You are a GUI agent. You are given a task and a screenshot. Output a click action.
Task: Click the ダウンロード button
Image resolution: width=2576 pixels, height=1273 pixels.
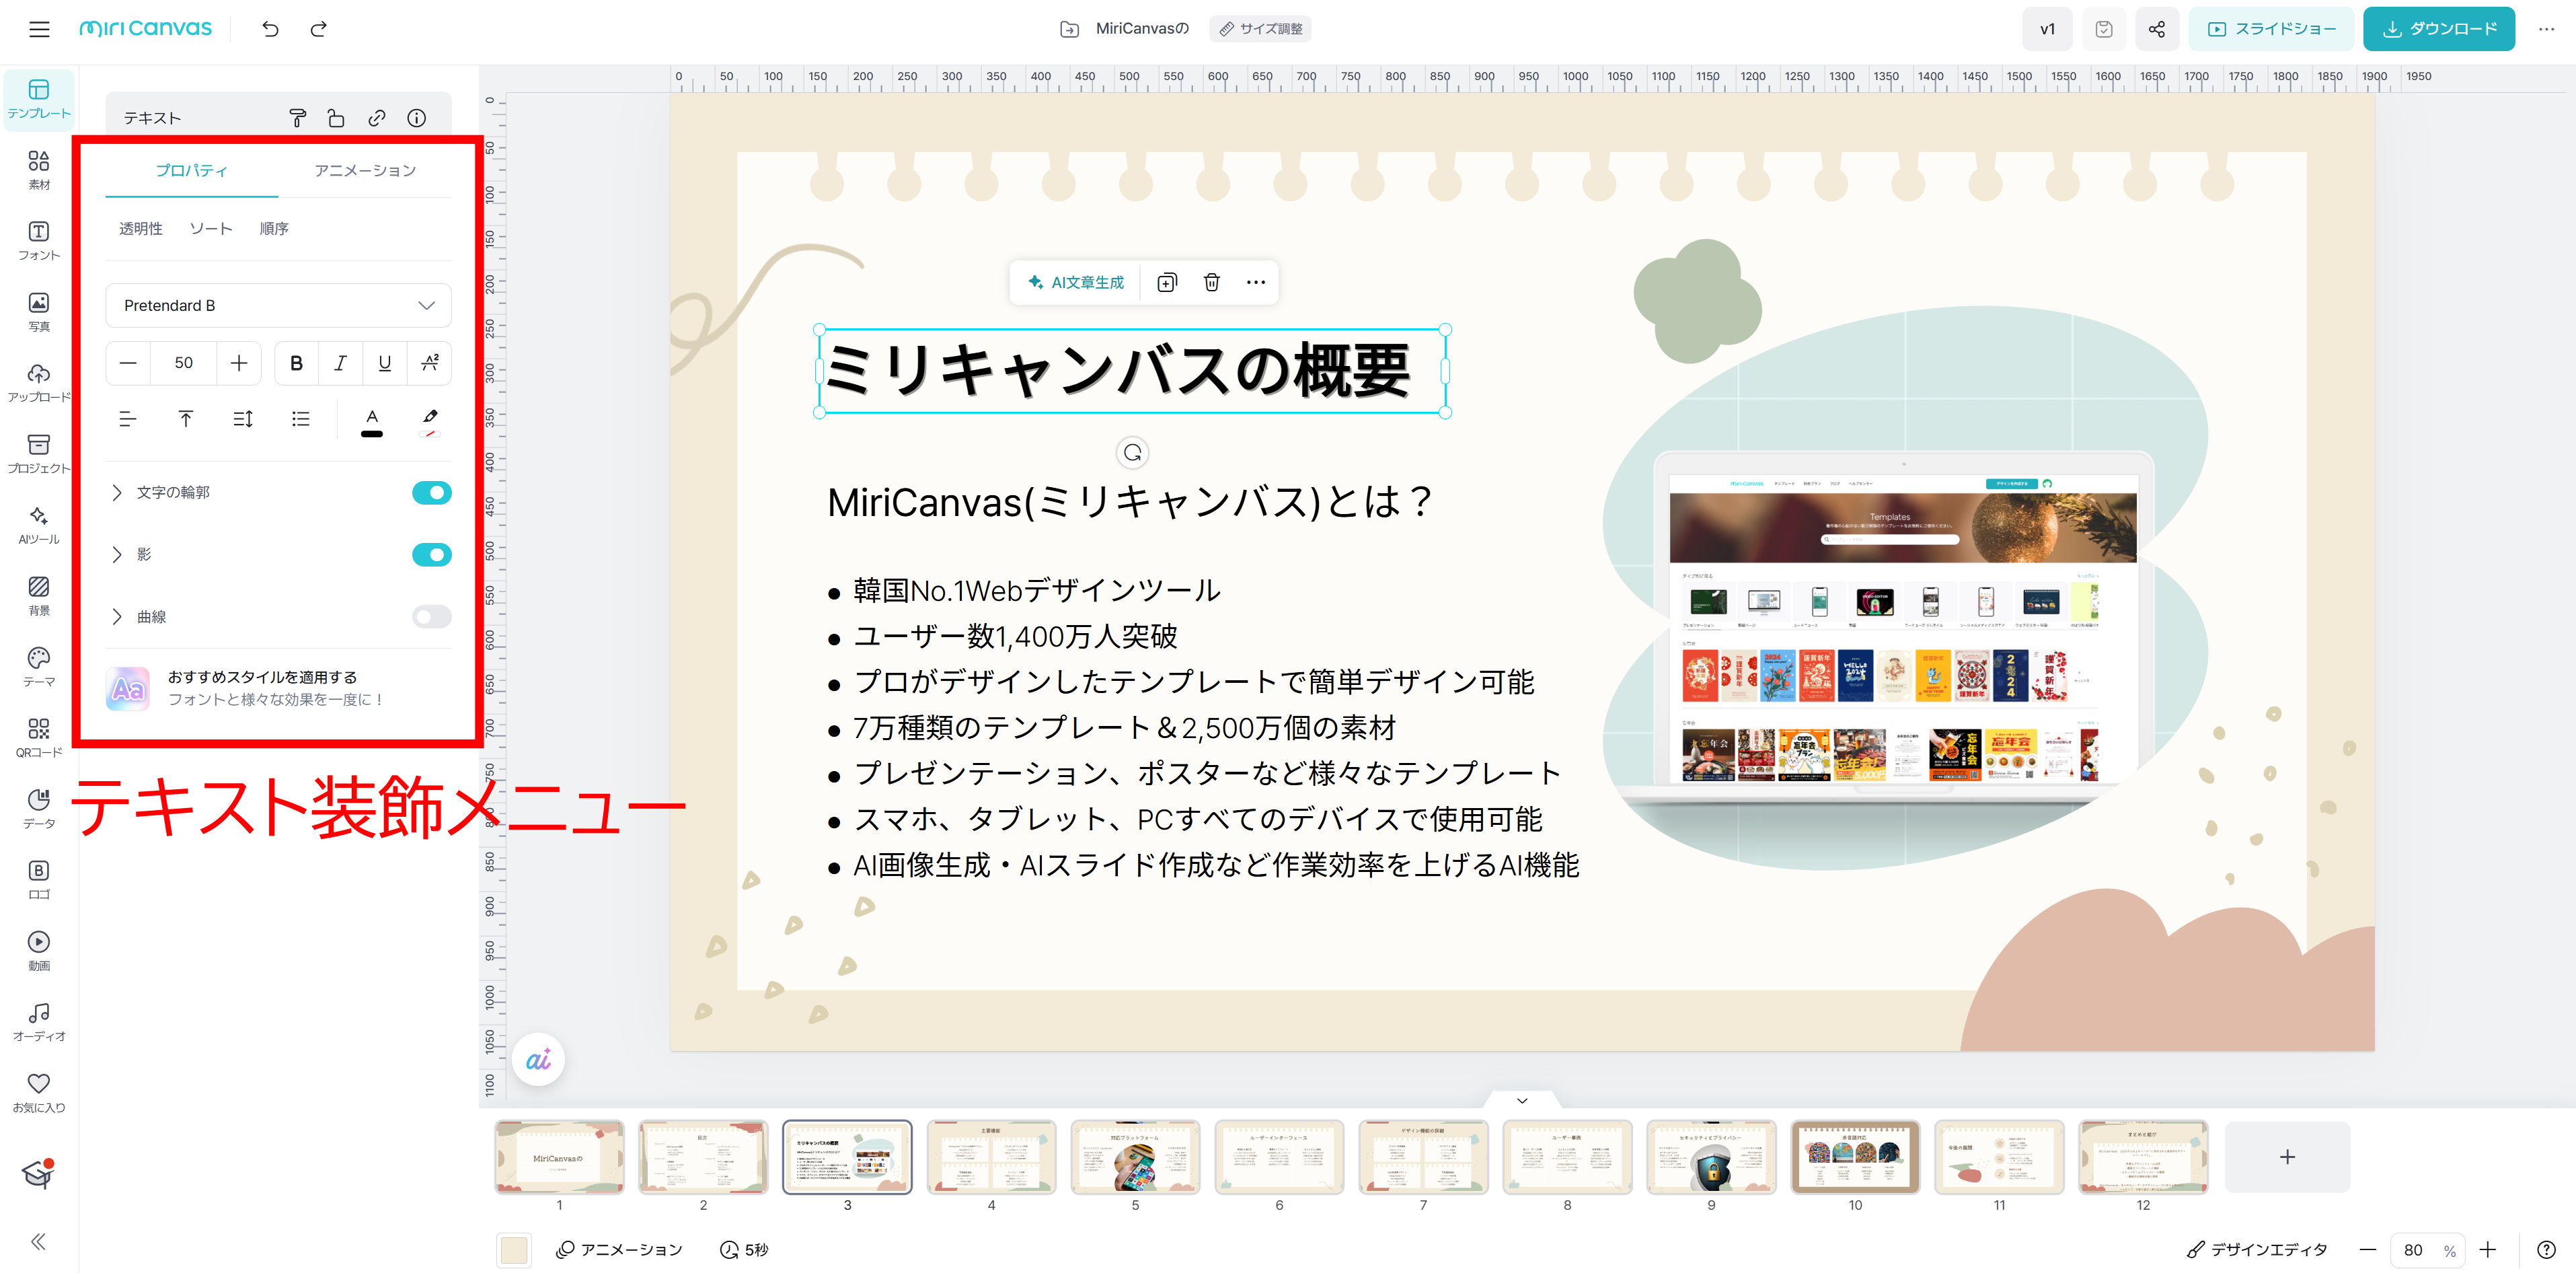click(x=2438, y=29)
